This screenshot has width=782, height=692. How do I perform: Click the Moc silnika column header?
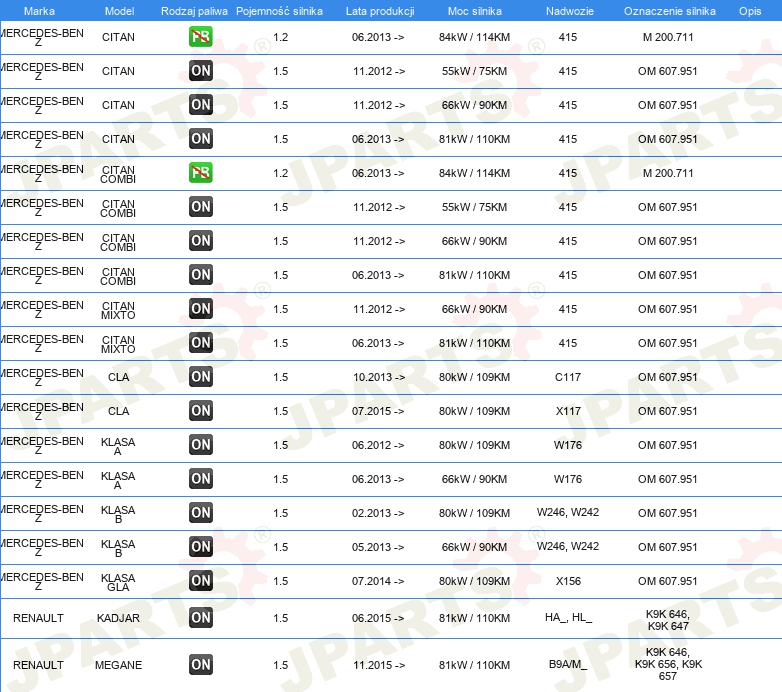click(x=475, y=11)
